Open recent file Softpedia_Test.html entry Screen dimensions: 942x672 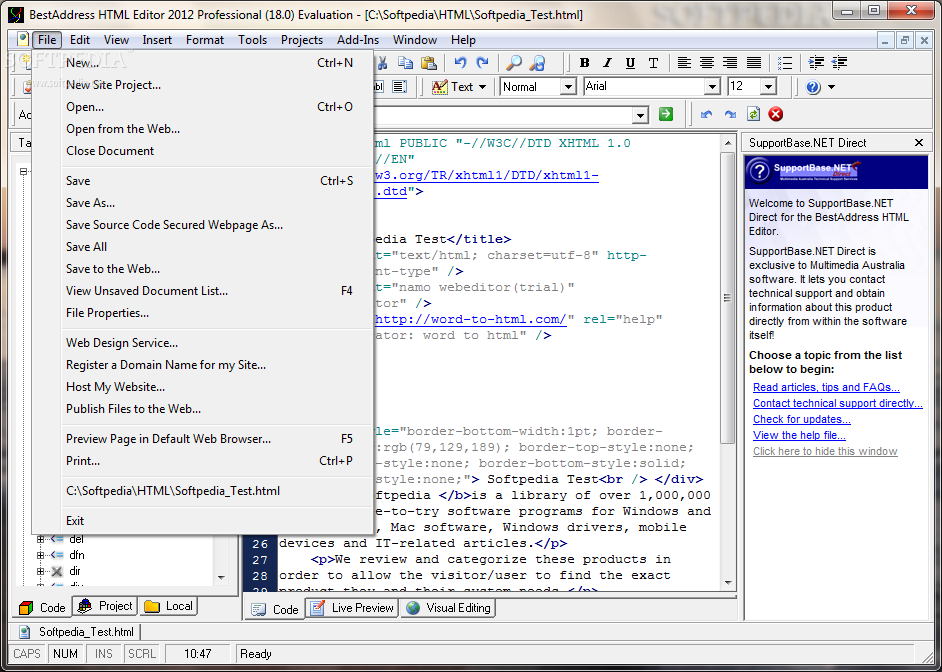pos(202,491)
